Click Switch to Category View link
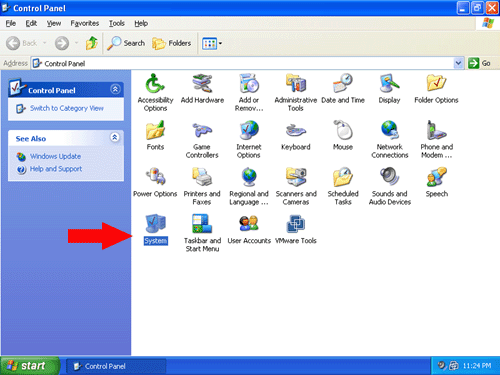 tap(67, 108)
